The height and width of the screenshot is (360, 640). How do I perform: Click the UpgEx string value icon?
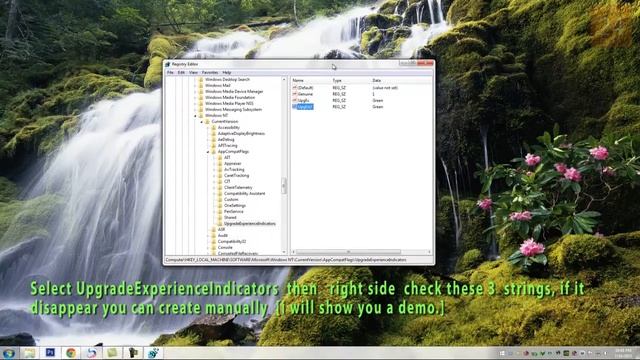[x=295, y=100]
